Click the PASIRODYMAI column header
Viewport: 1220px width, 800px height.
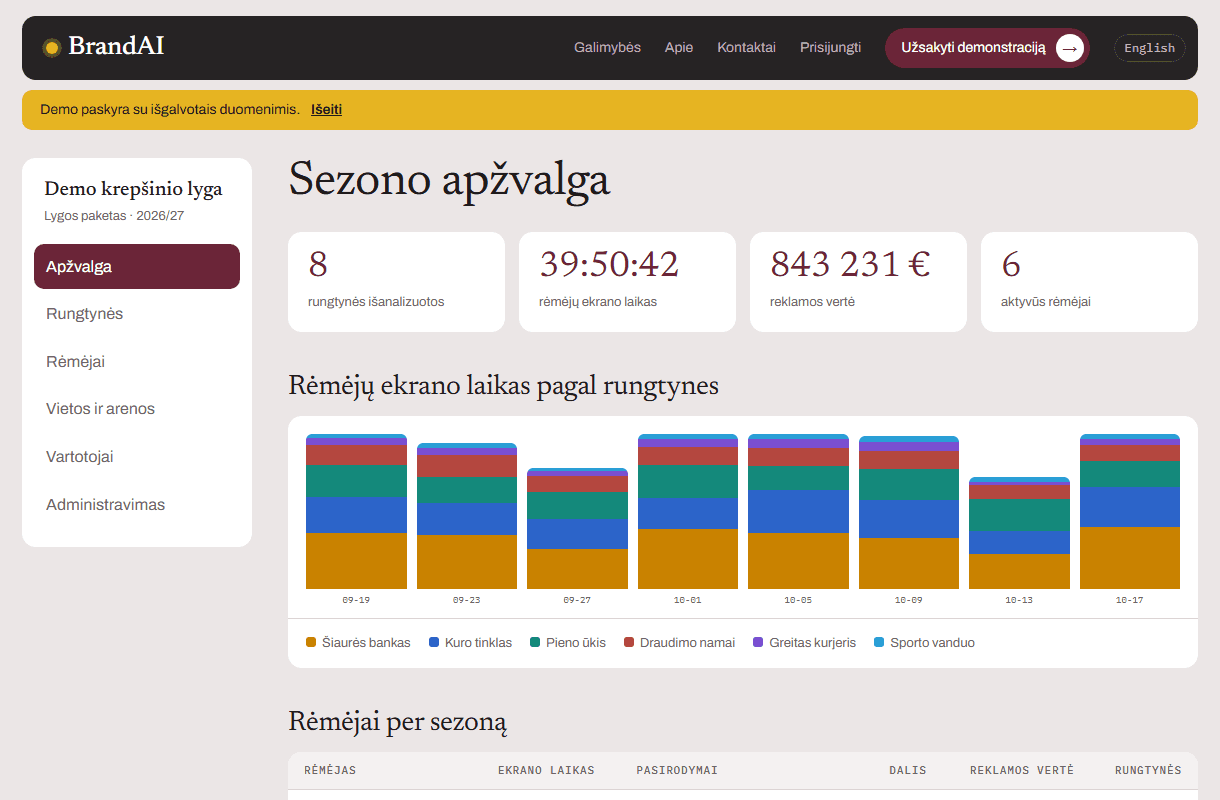pos(677,771)
